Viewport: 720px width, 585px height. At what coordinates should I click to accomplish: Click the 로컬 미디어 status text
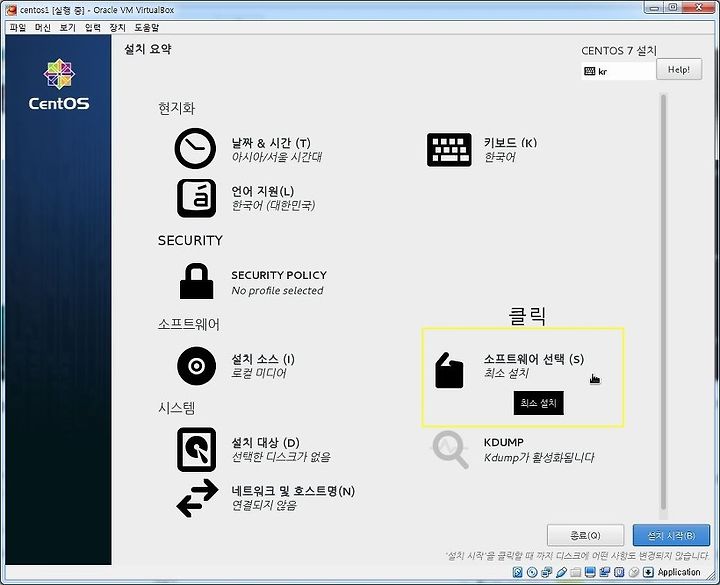[x=259, y=373]
